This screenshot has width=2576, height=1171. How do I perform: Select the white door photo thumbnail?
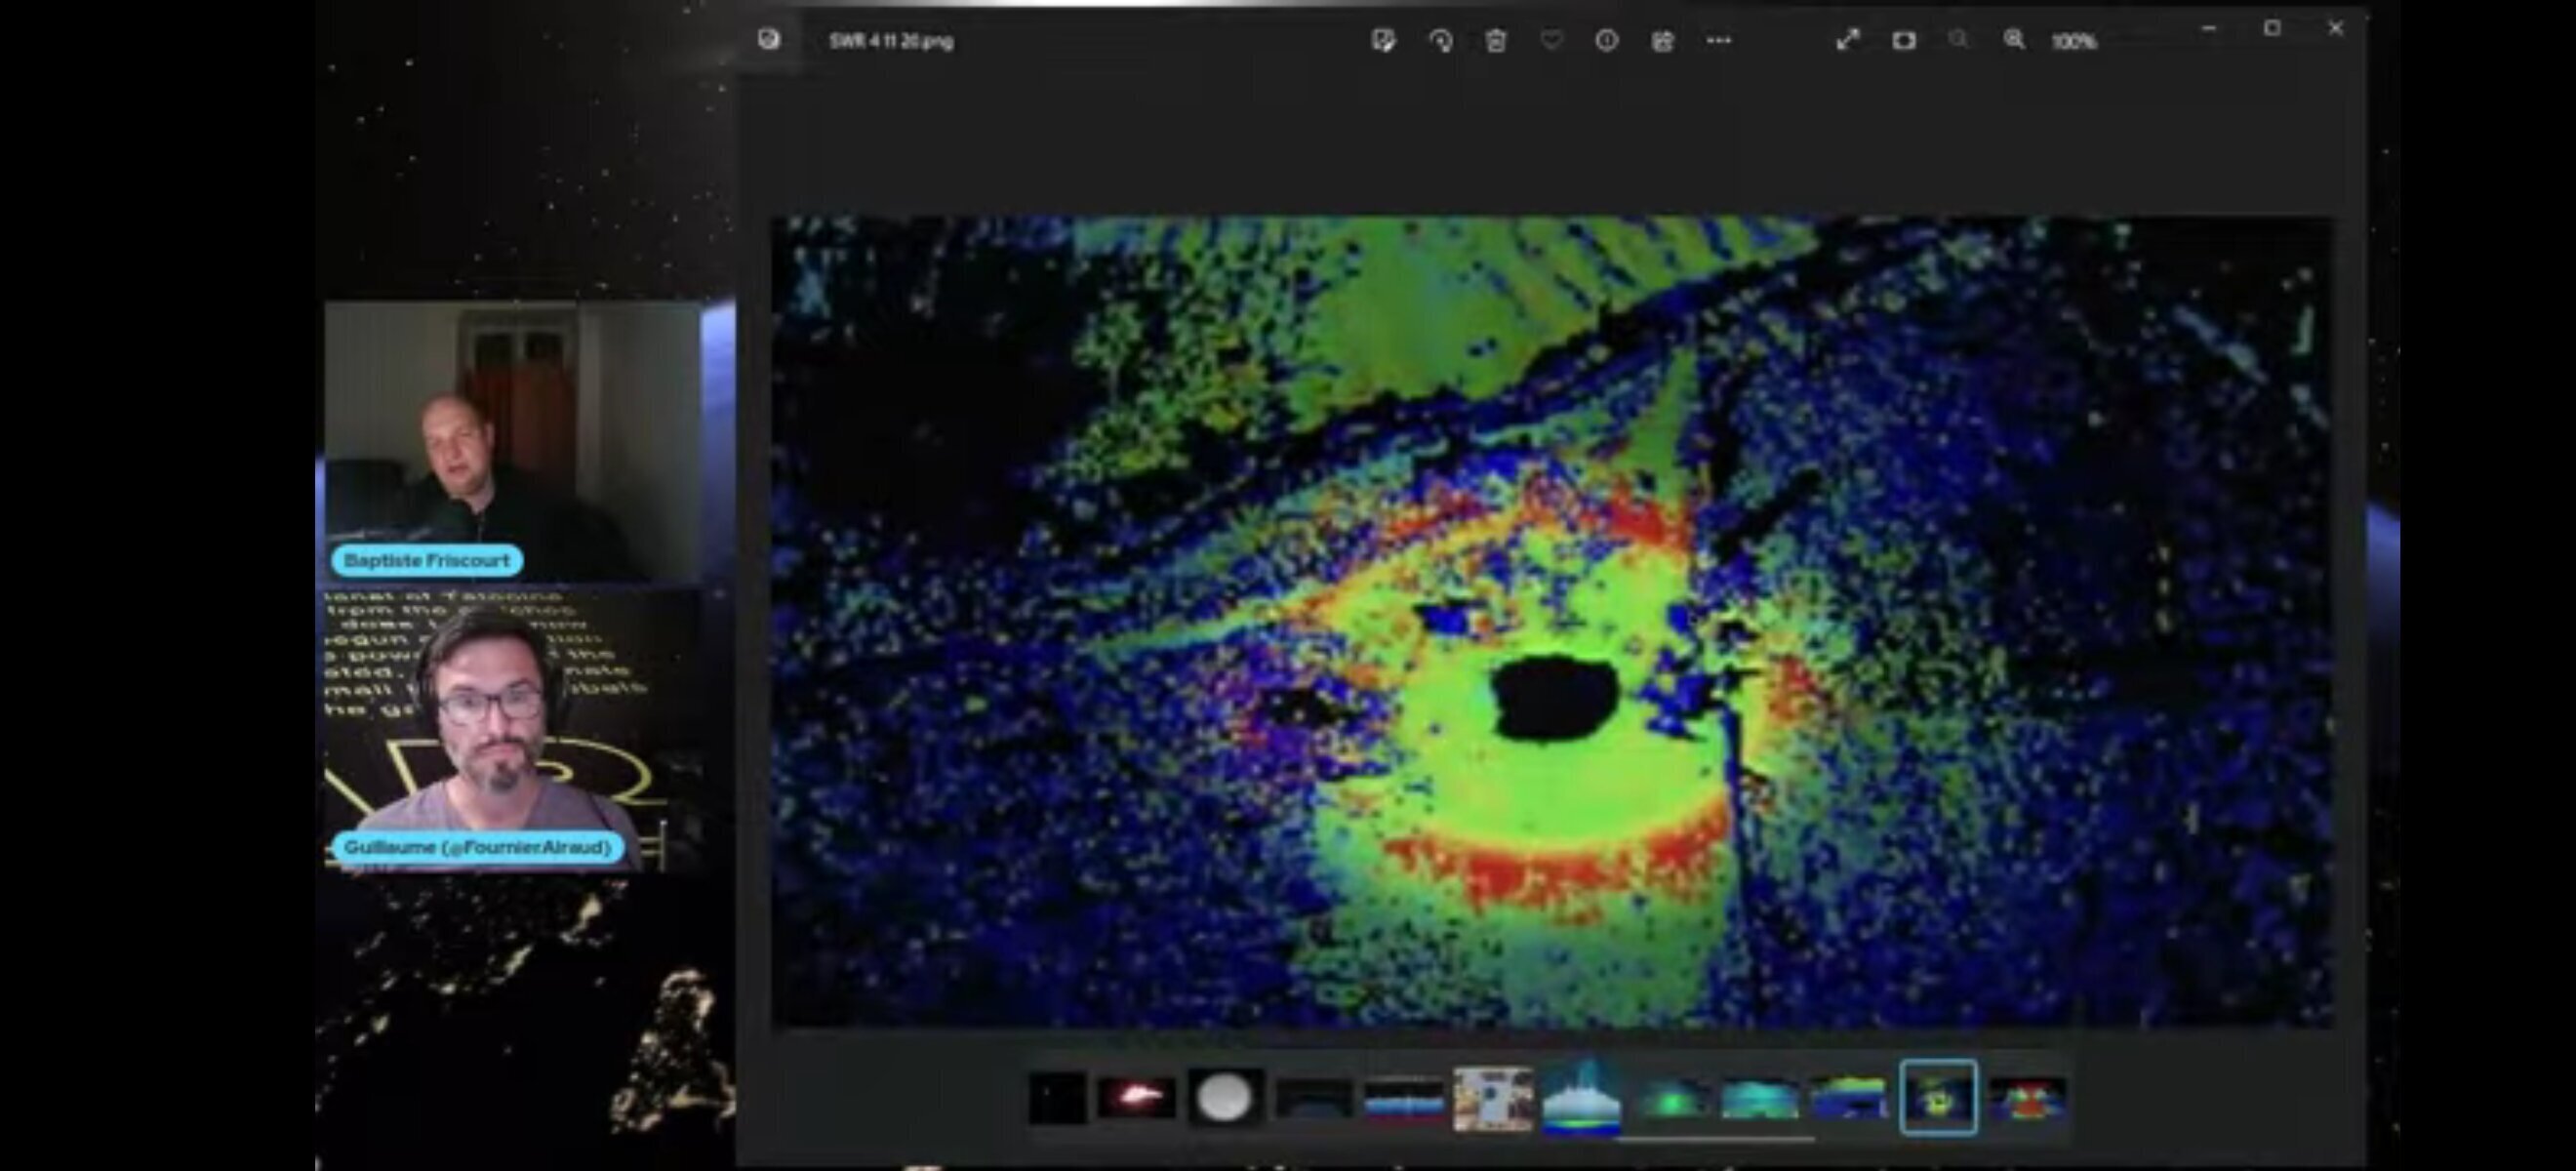pyautogui.click(x=1492, y=1098)
